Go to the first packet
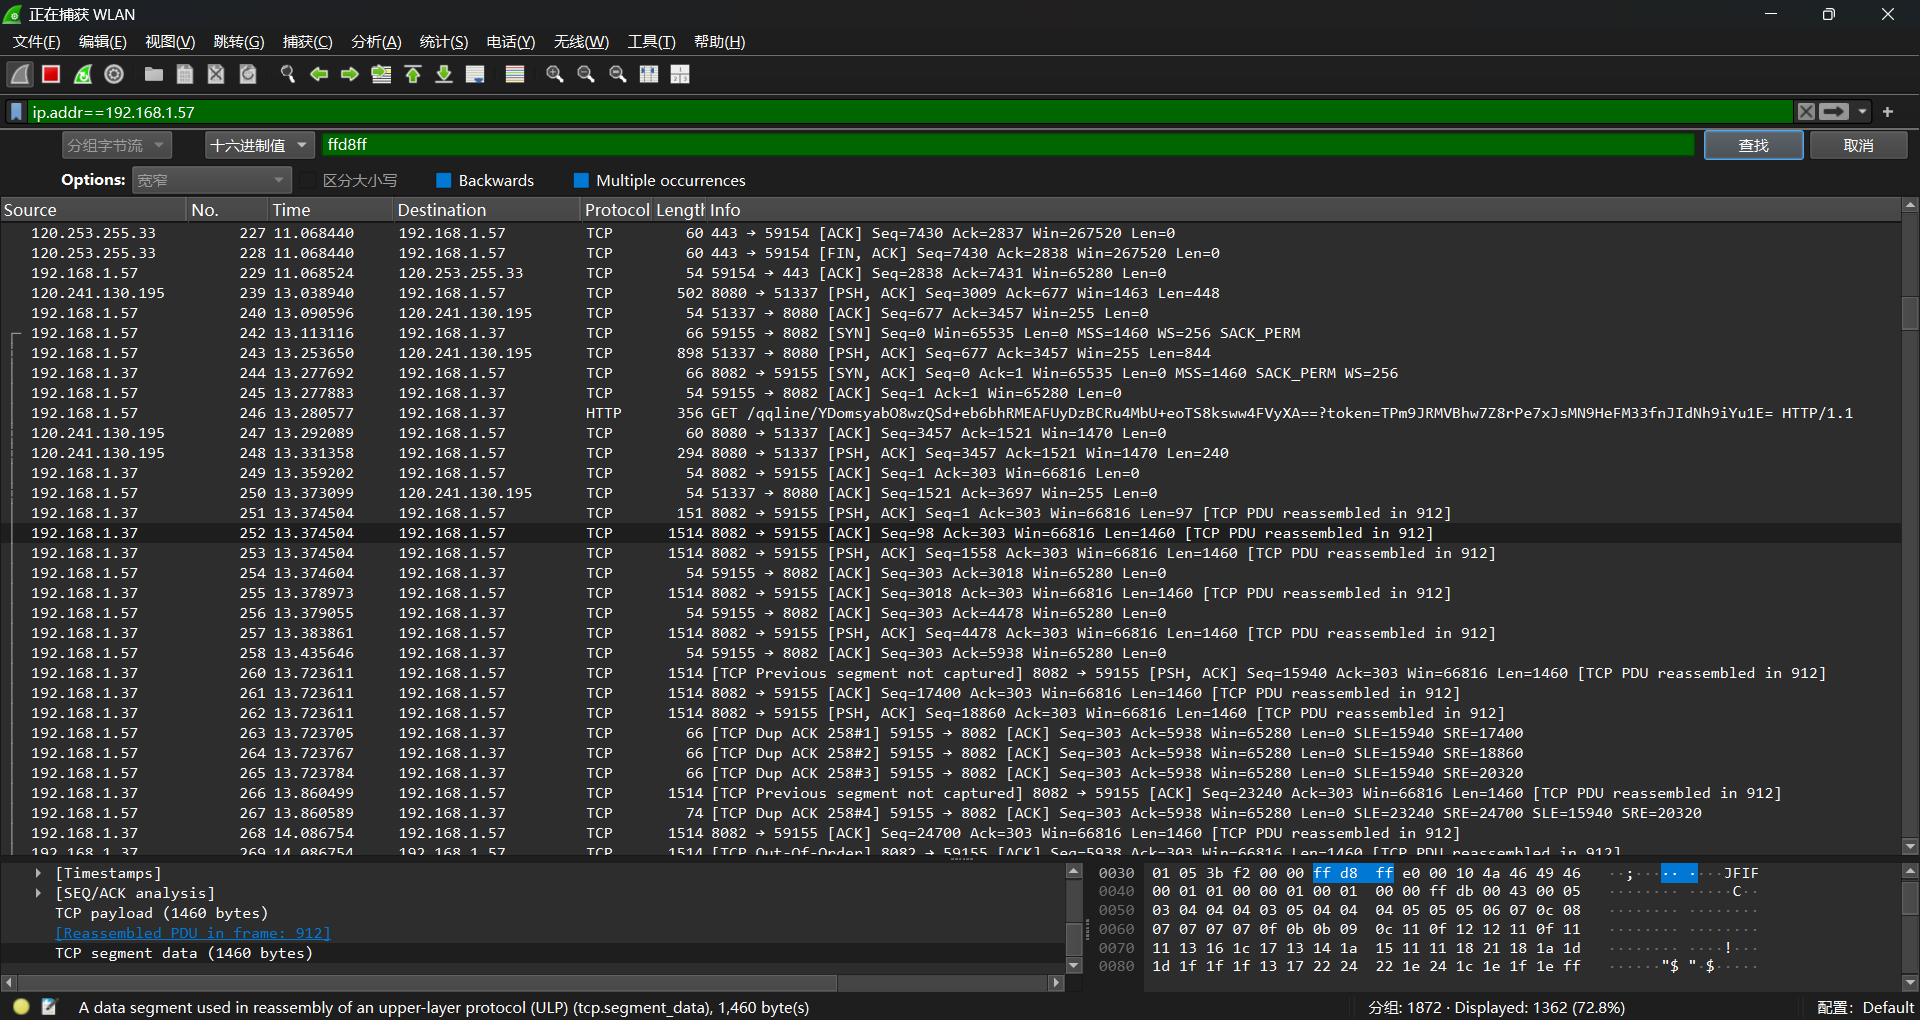Image resolution: width=1920 pixels, height=1020 pixels. (413, 74)
